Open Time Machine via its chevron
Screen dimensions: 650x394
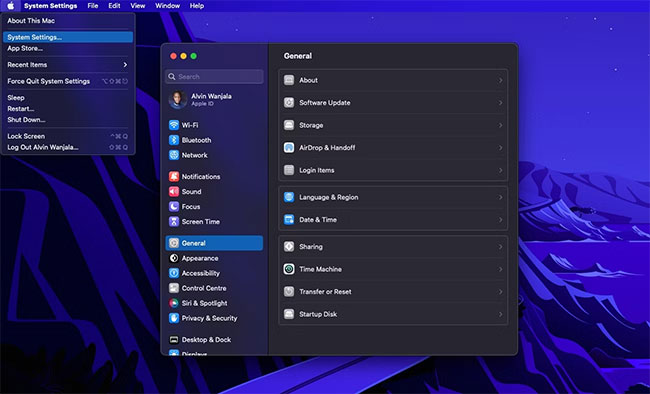500,269
